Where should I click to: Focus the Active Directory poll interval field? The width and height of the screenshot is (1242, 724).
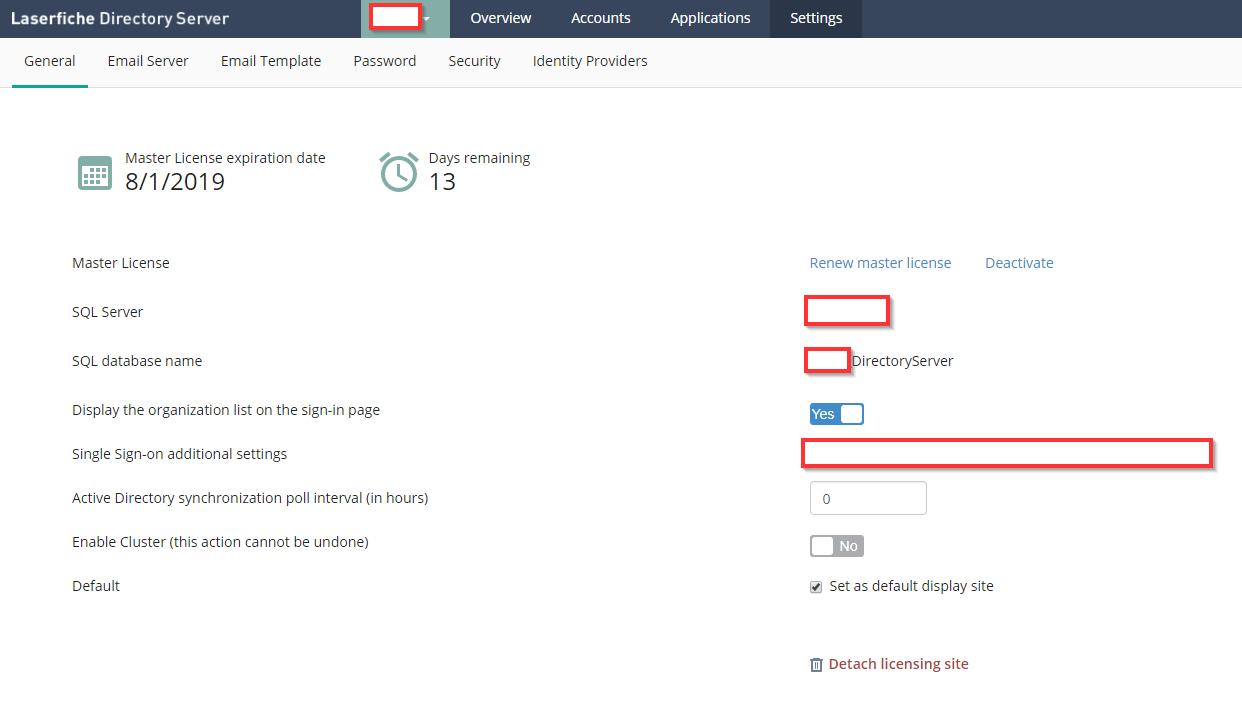[868, 498]
